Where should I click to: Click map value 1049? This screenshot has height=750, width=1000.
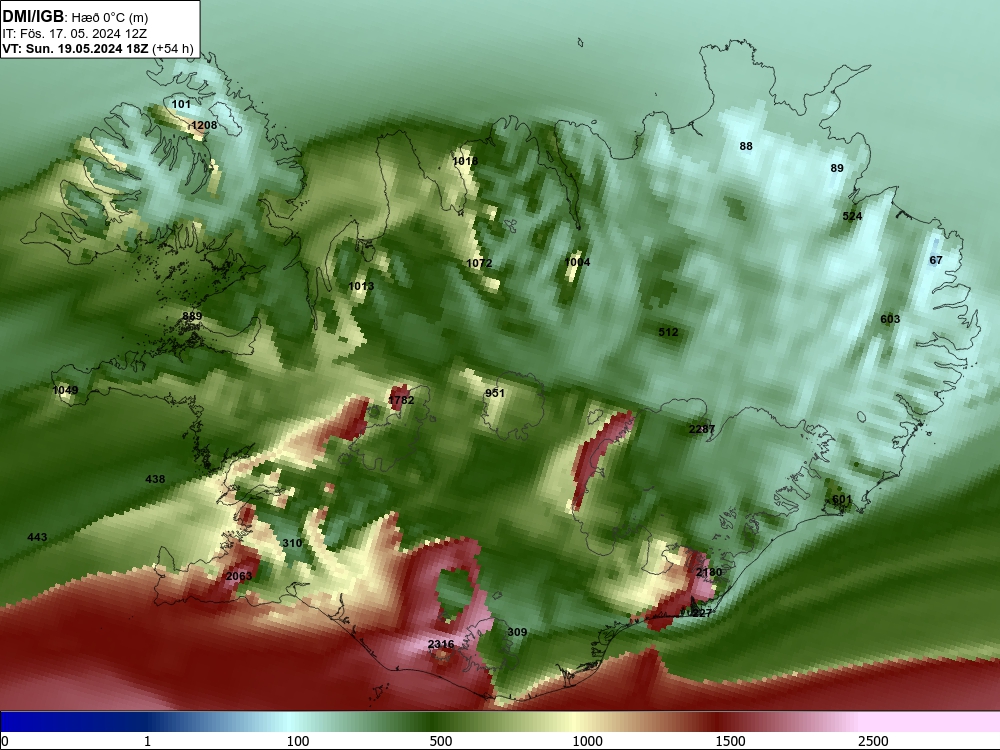[65, 390]
